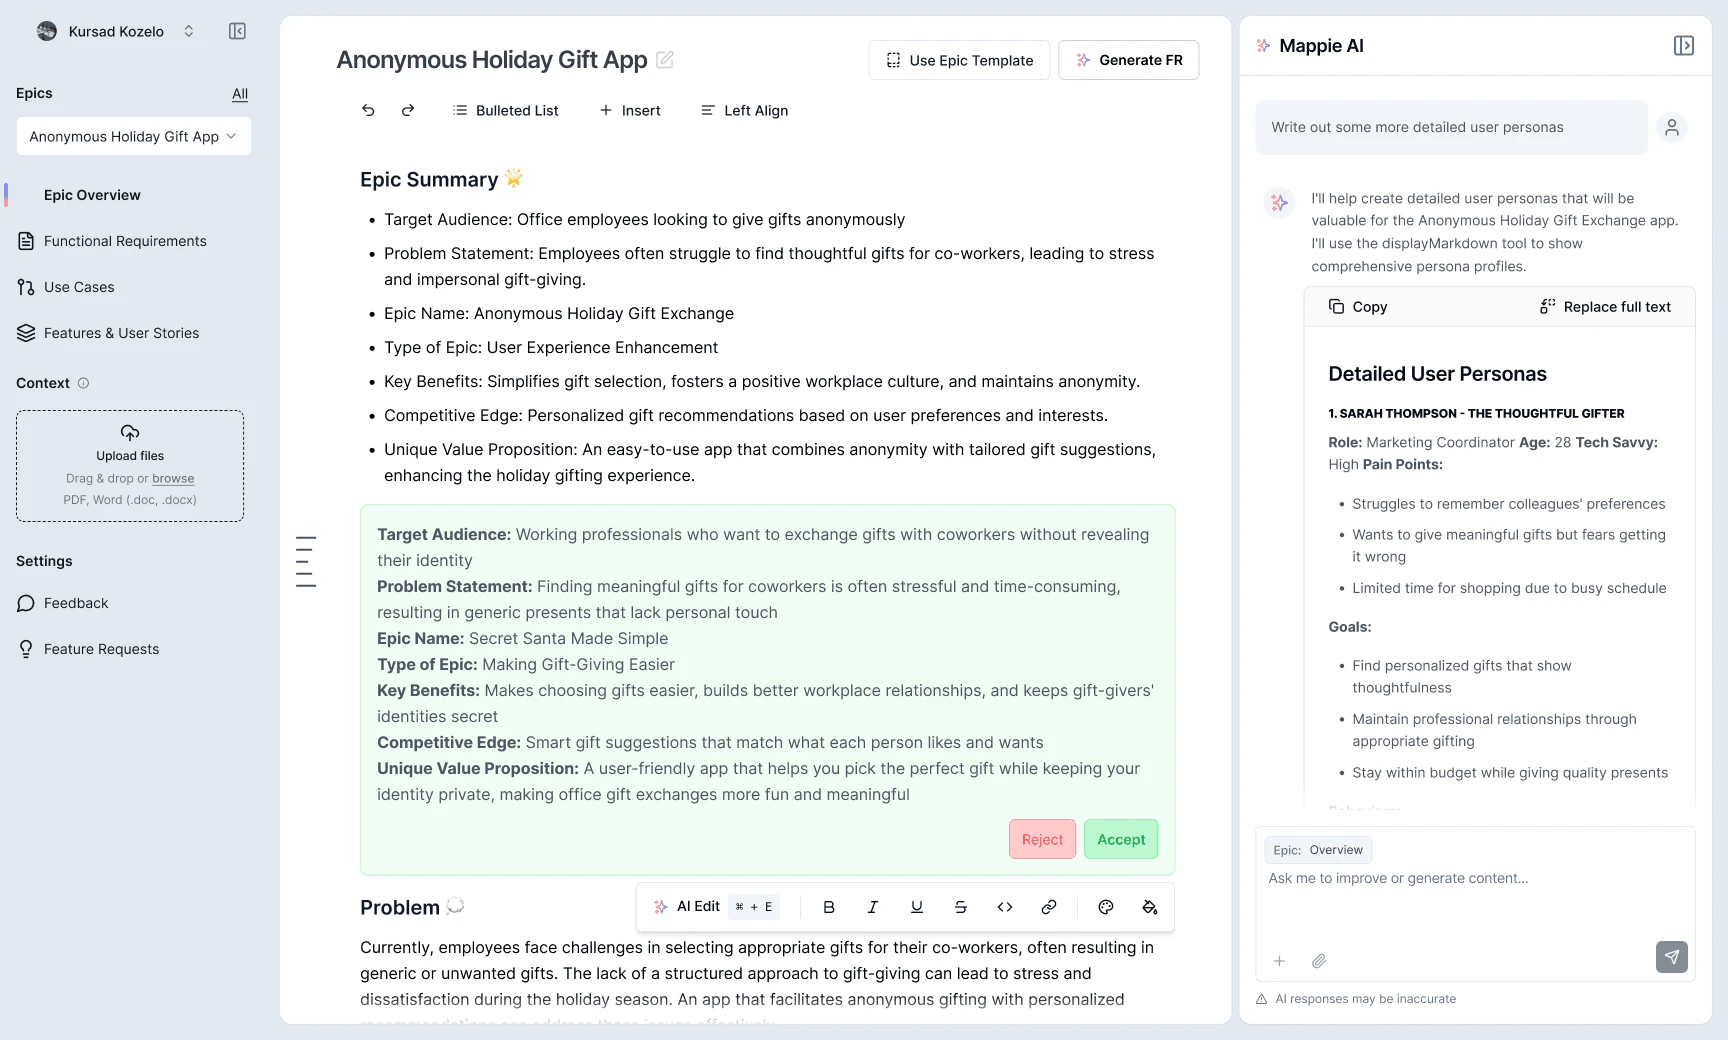
Task: Open the Anonymous Holiday Gift App epic dropdown
Action: coord(133,136)
